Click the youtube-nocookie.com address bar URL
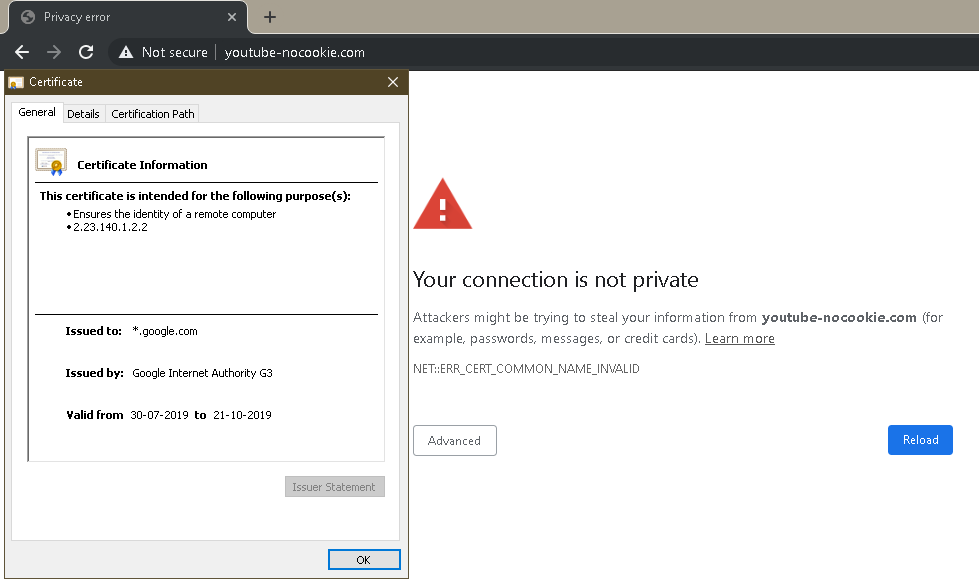 coord(295,52)
